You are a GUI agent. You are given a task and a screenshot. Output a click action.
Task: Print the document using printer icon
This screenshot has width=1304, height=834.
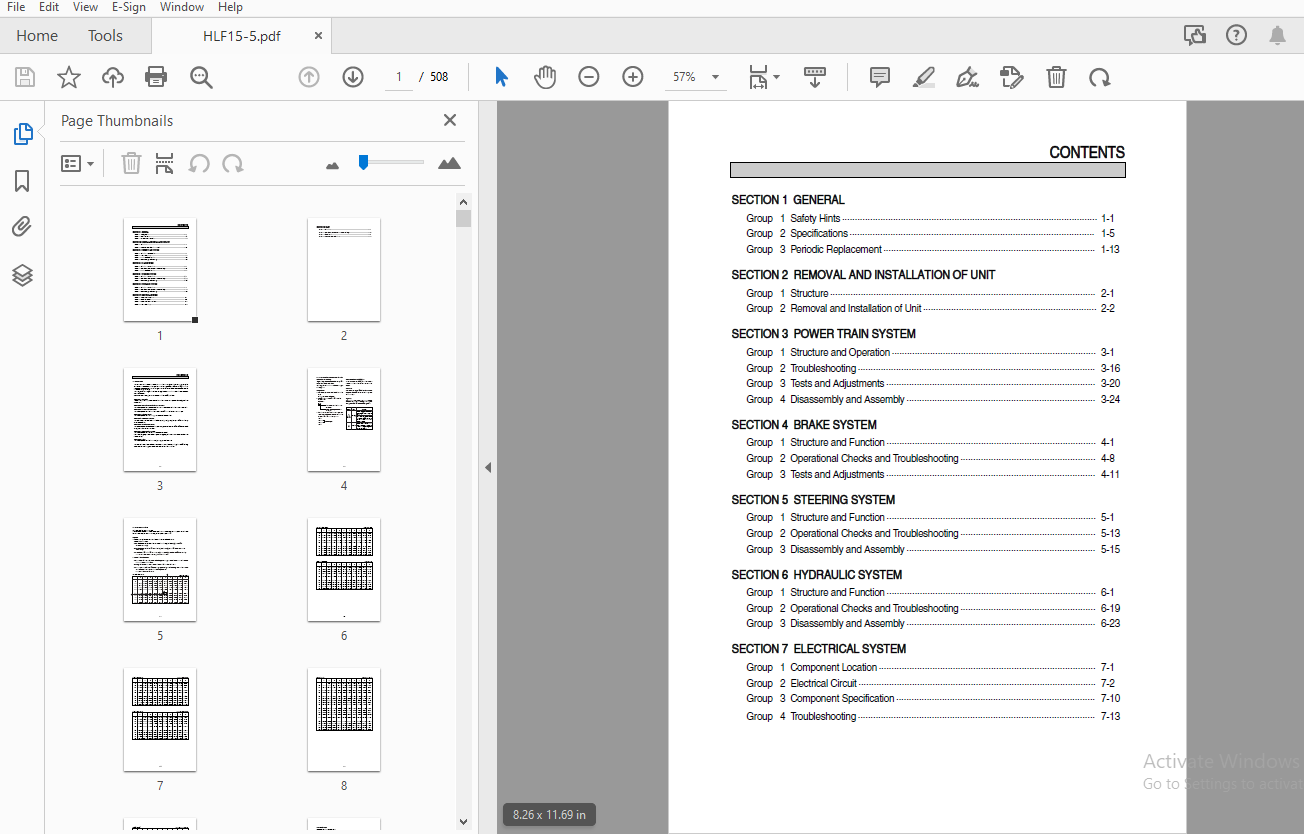156,77
